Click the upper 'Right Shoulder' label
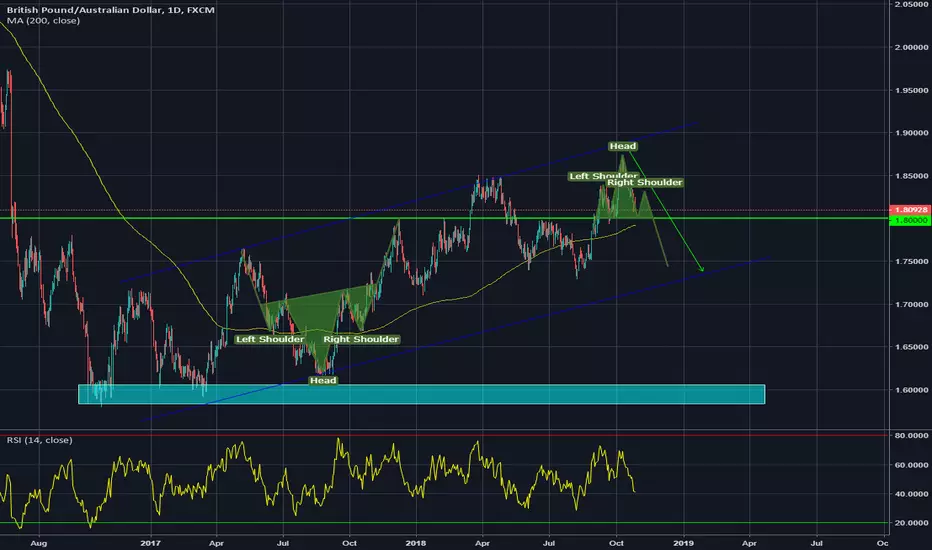This screenshot has height=550, width=932. coord(644,182)
